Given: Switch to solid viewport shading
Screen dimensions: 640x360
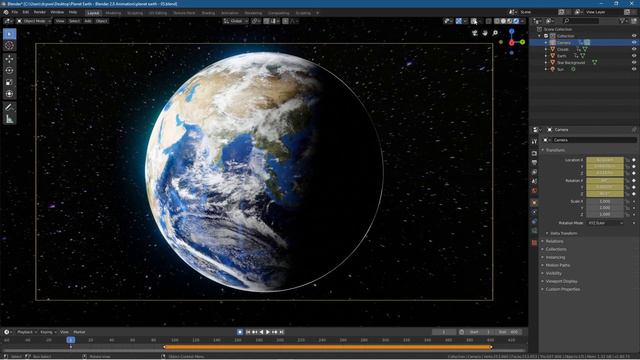Looking at the screenshot, I should 504,21.
